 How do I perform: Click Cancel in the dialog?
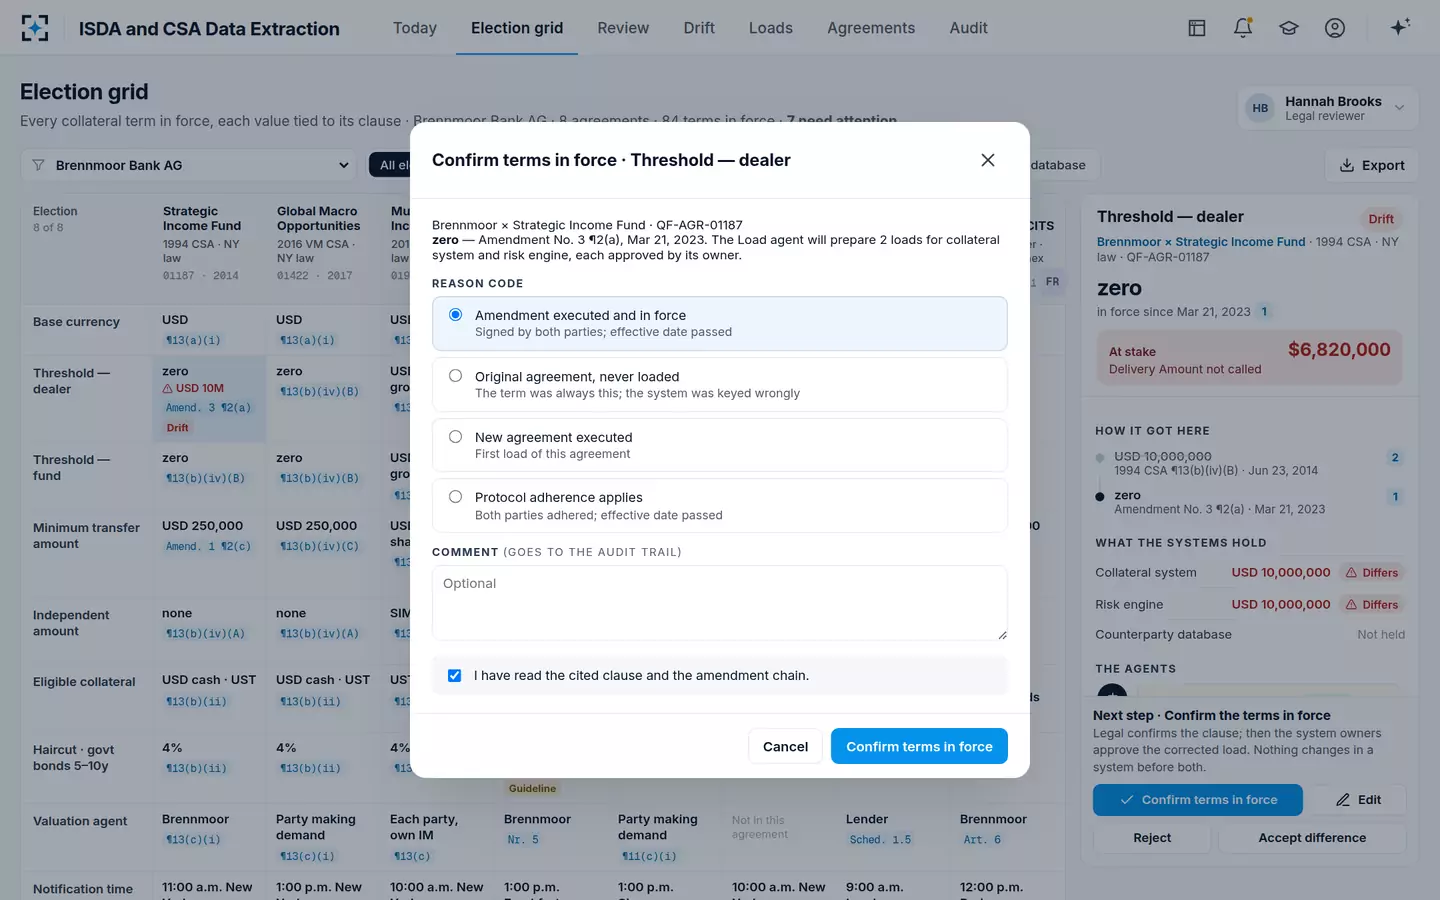(785, 747)
